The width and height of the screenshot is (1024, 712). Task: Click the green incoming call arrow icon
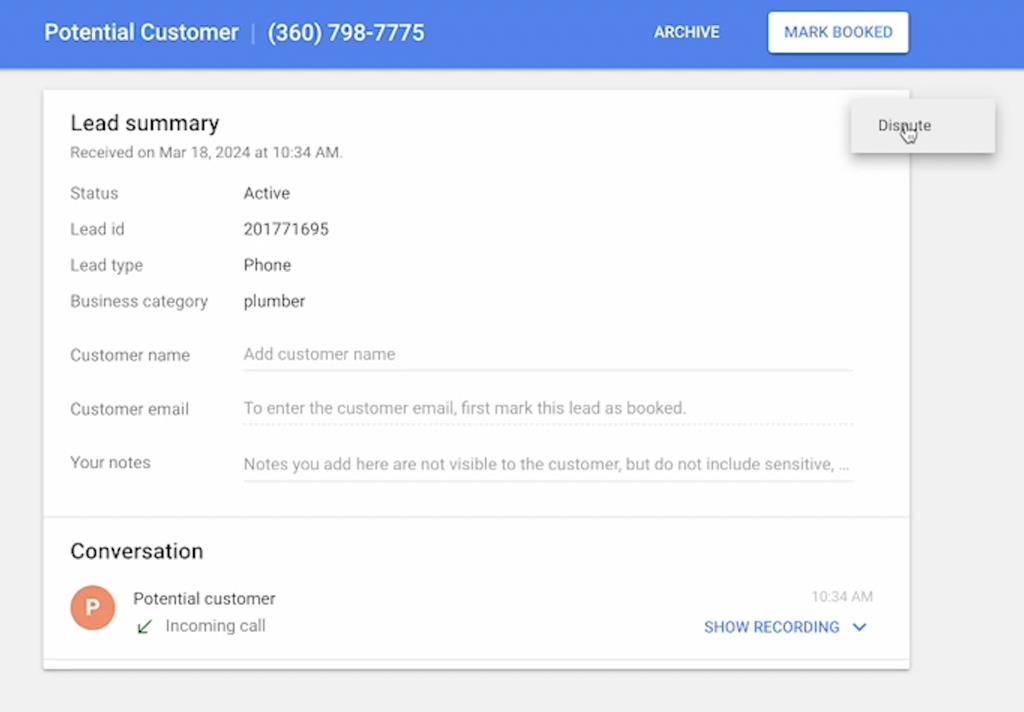[x=144, y=626]
